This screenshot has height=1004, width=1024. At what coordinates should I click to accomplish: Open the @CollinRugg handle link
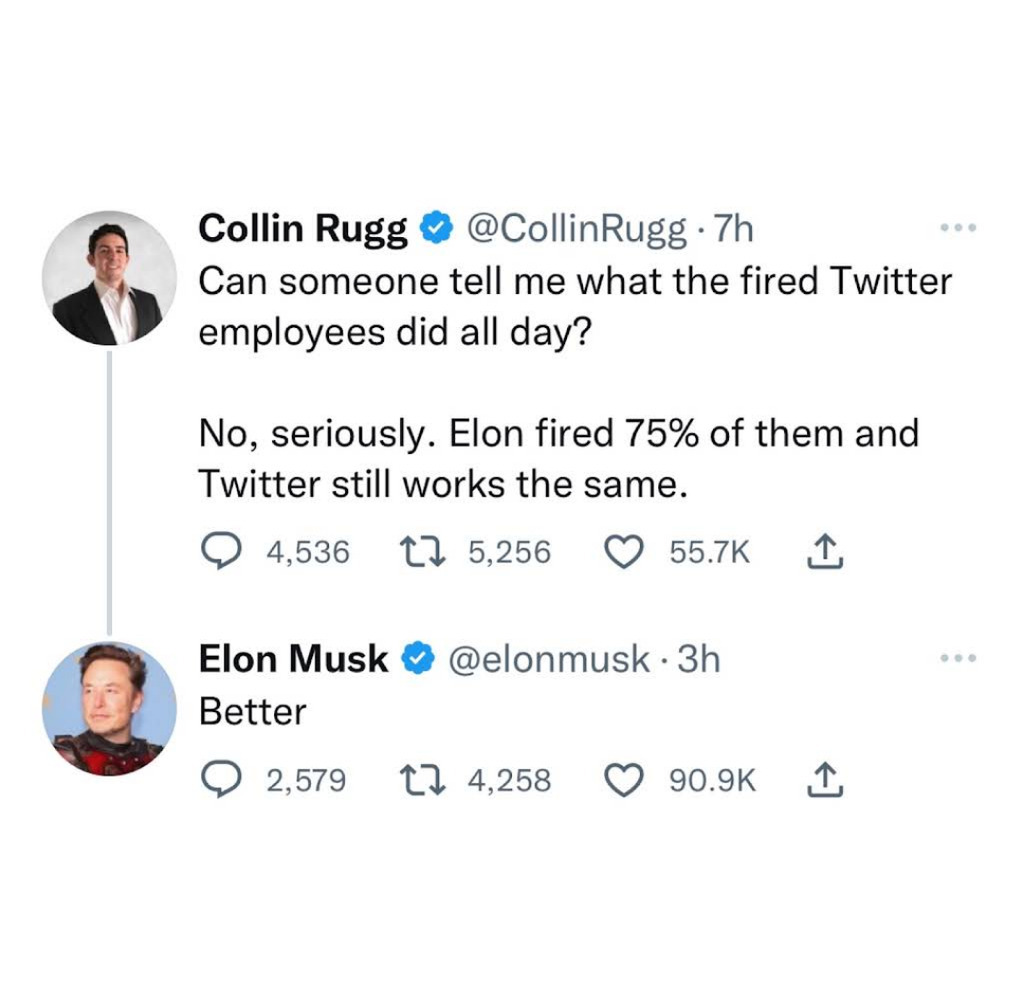pos(575,229)
